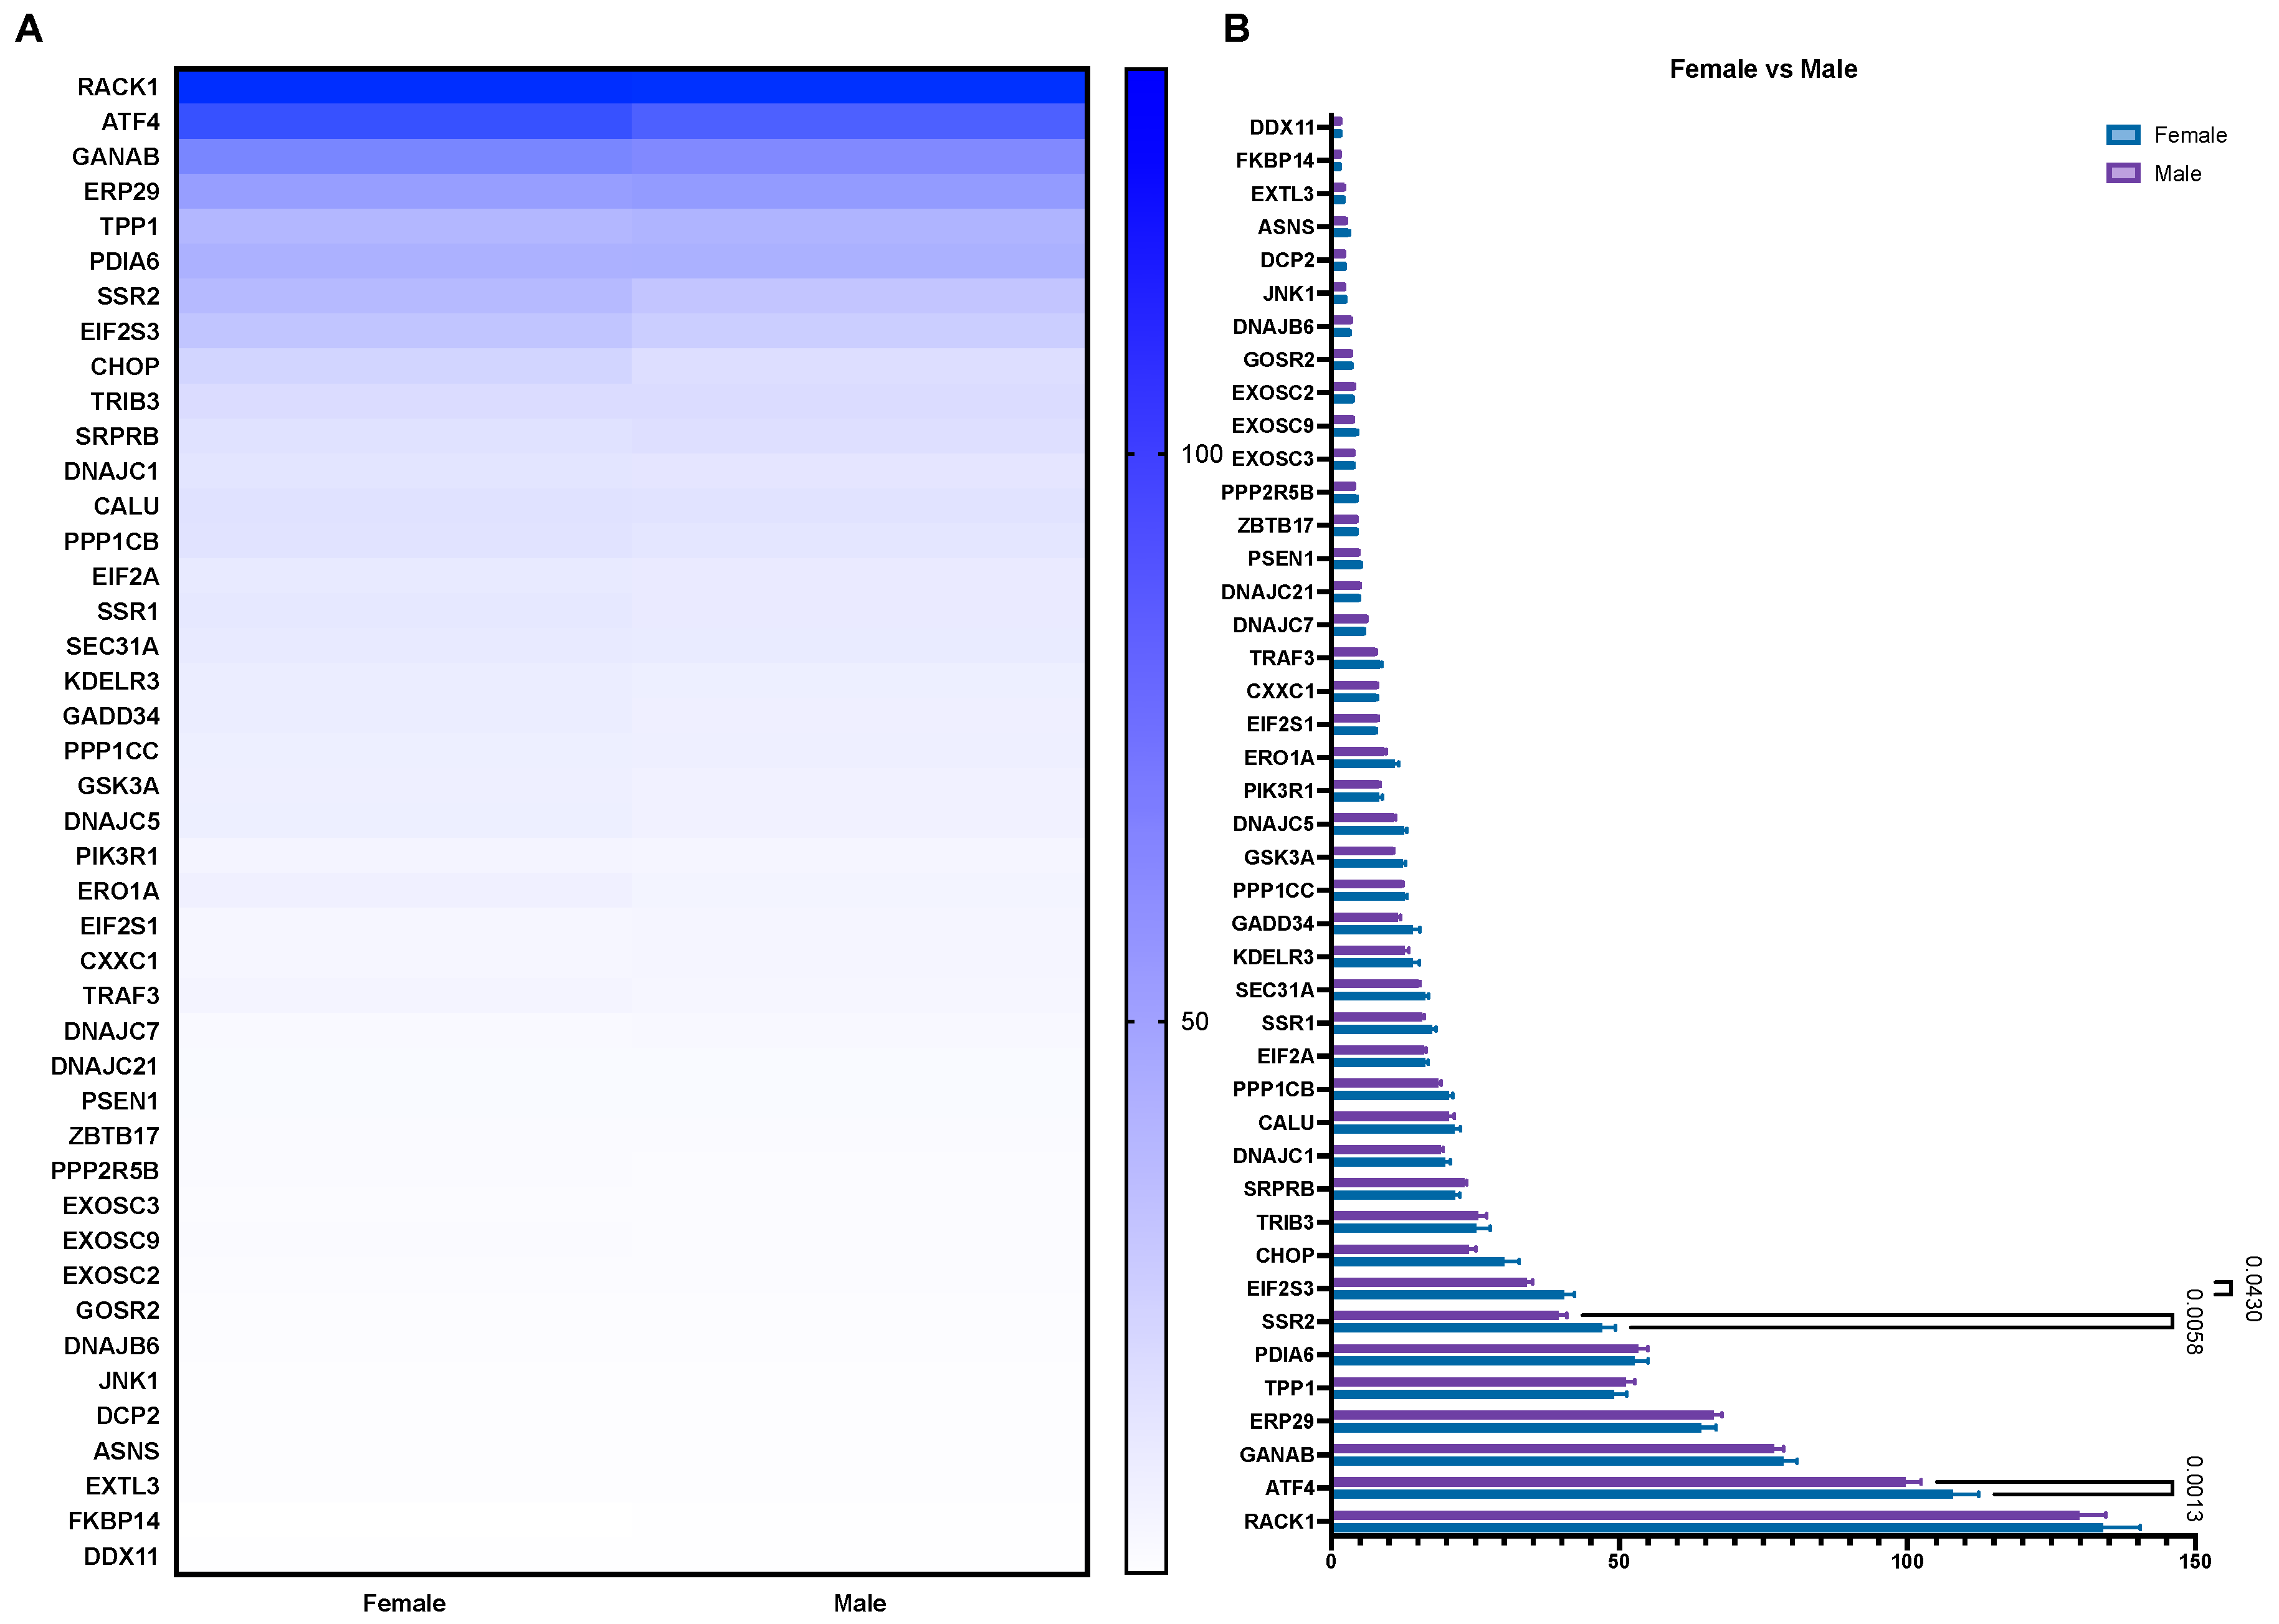Click the RACK1 row label in heatmap
This screenshot has width=2279, height=1624.
tap(117, 87)
